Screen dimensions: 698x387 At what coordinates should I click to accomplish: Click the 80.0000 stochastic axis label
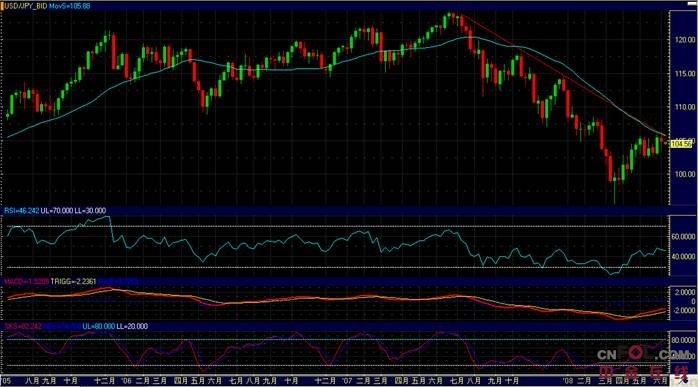pyautogui.click(x=683, y=340)
